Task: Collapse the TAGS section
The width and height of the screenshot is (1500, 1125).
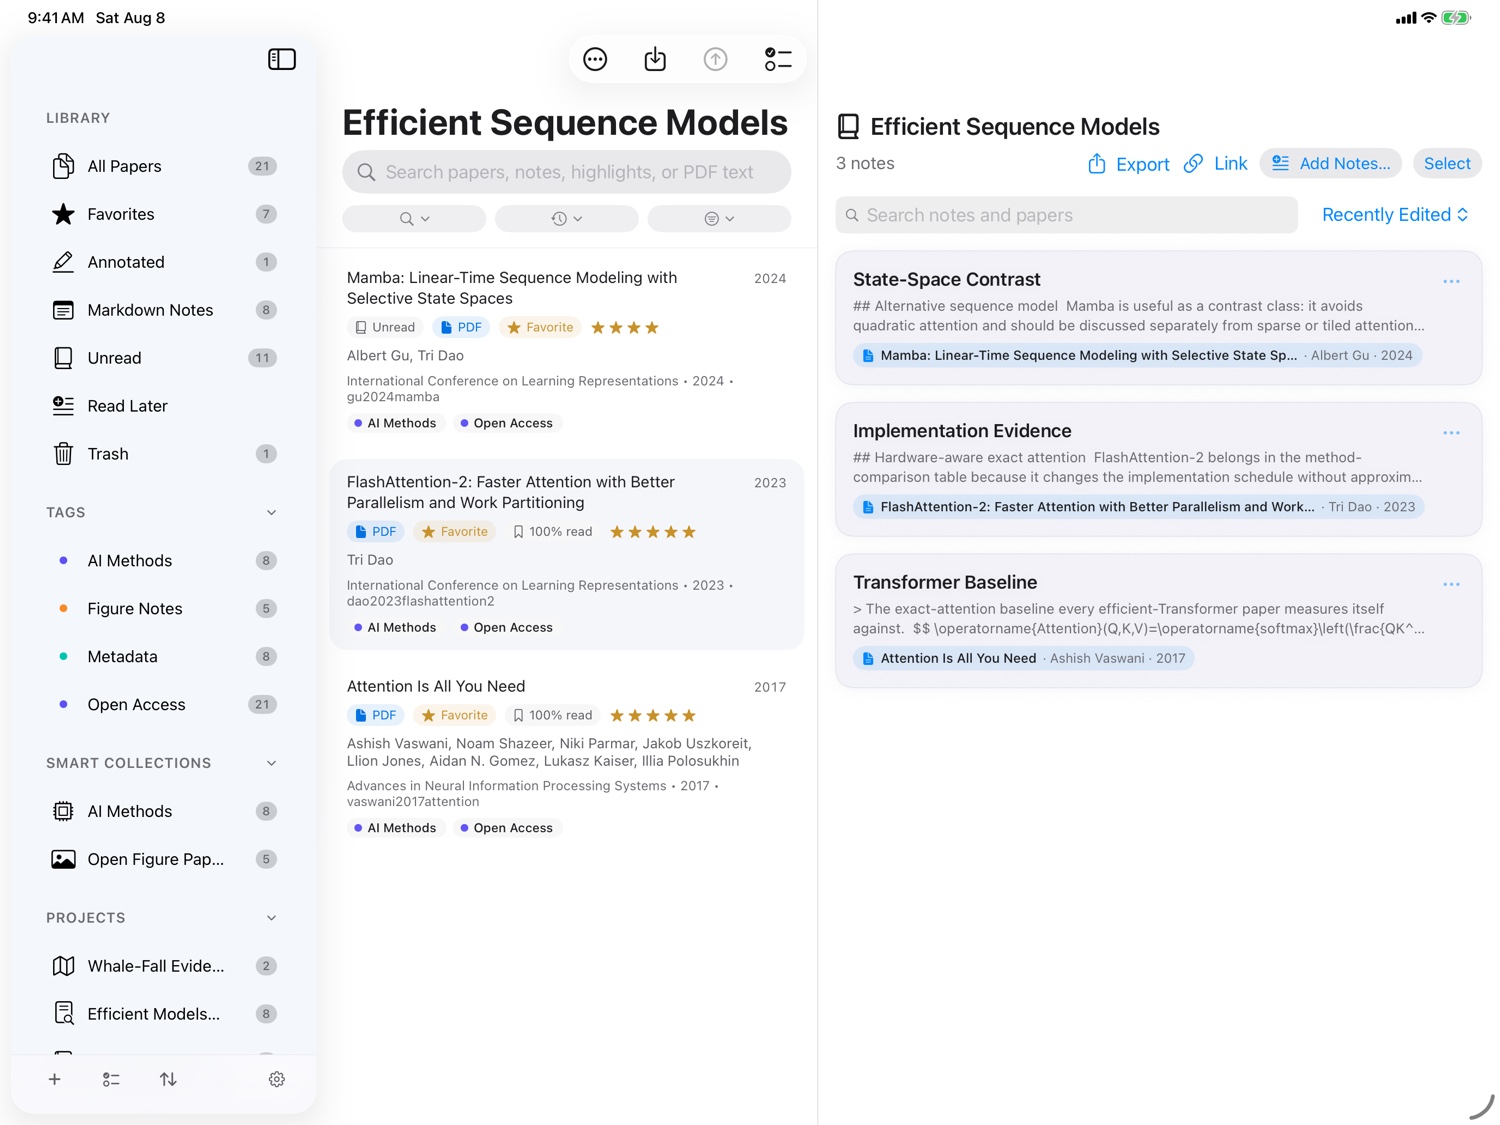Action: 271,513
